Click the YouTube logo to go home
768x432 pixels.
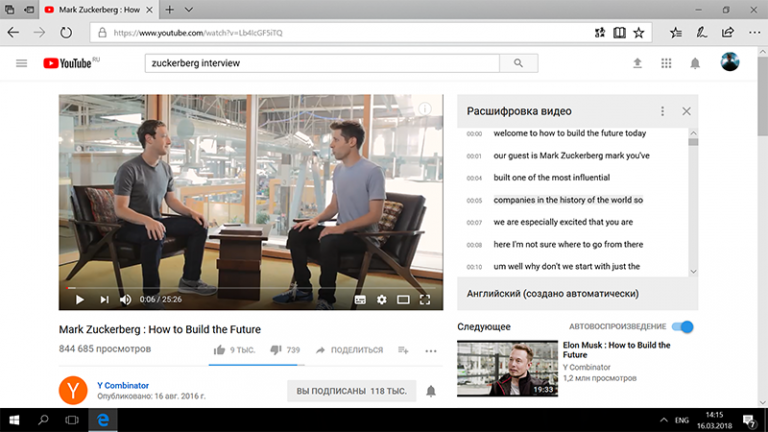click(x=69, y=64)
